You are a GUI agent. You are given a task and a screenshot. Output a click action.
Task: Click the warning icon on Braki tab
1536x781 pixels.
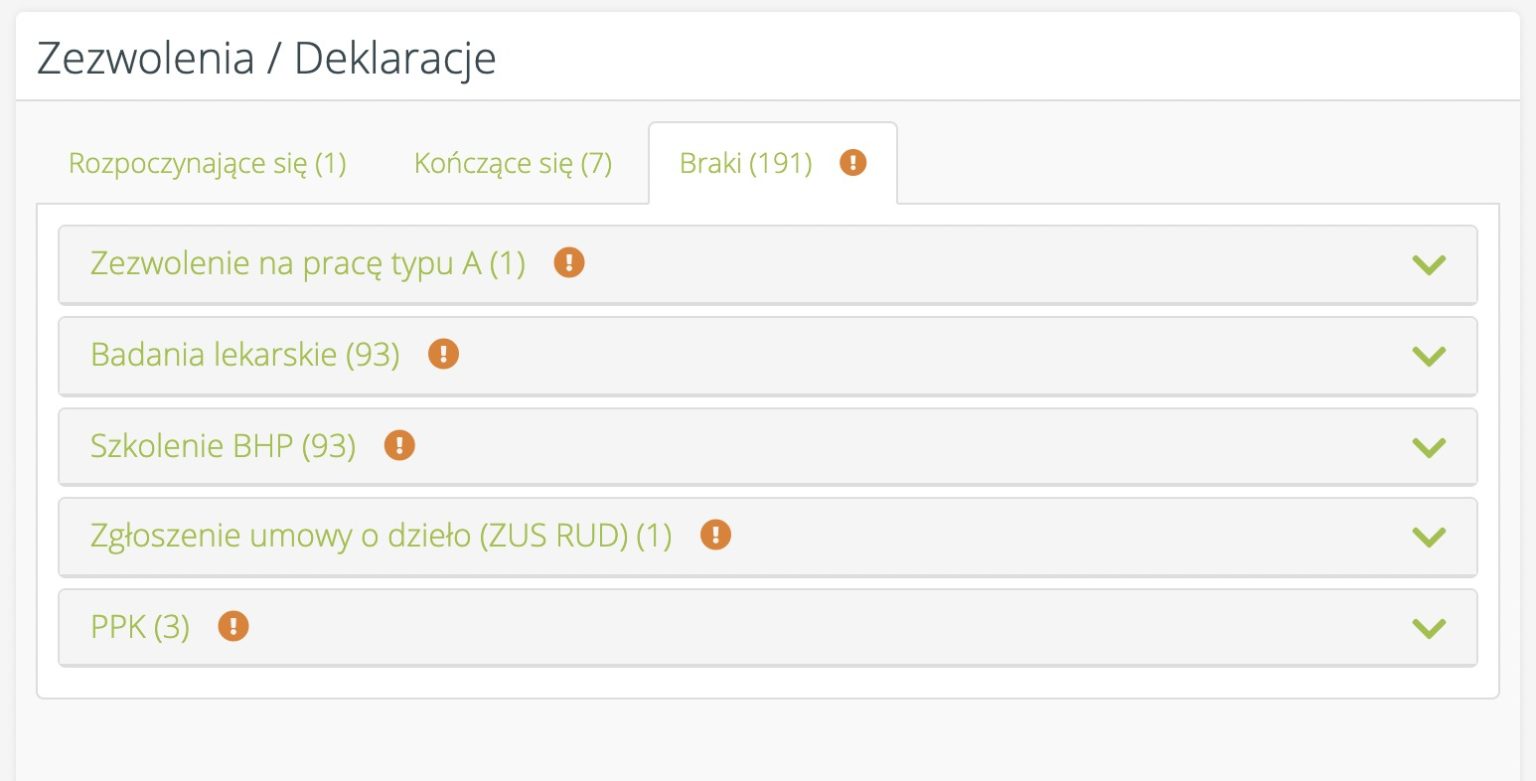click(x=852, y=163)
